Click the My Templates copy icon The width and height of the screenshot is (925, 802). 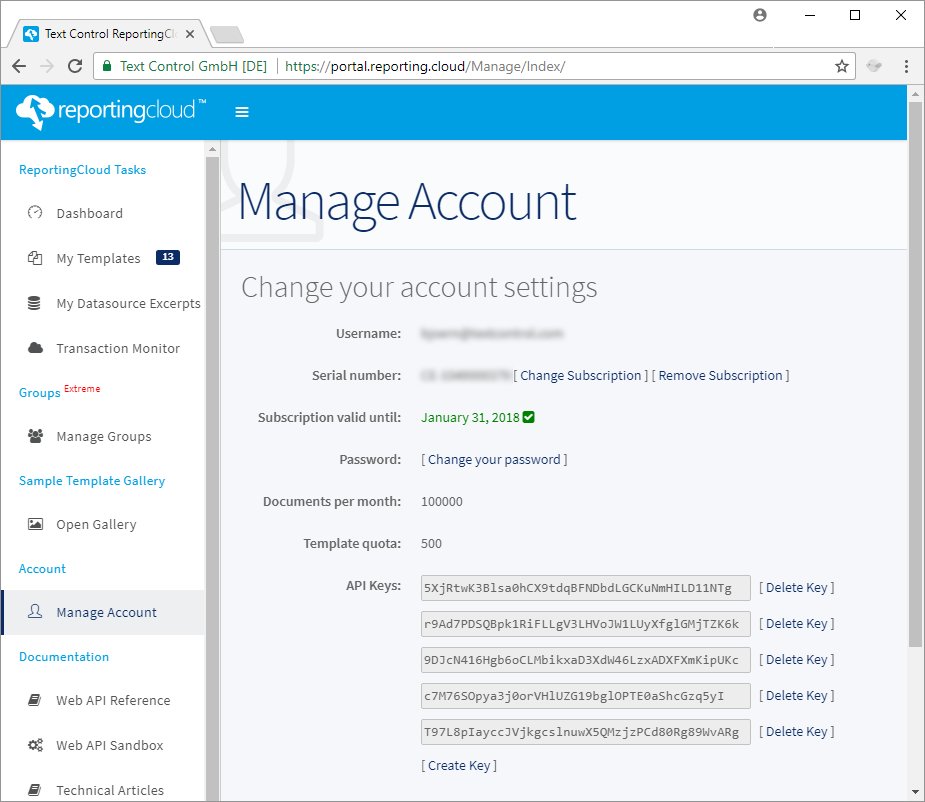35,258
